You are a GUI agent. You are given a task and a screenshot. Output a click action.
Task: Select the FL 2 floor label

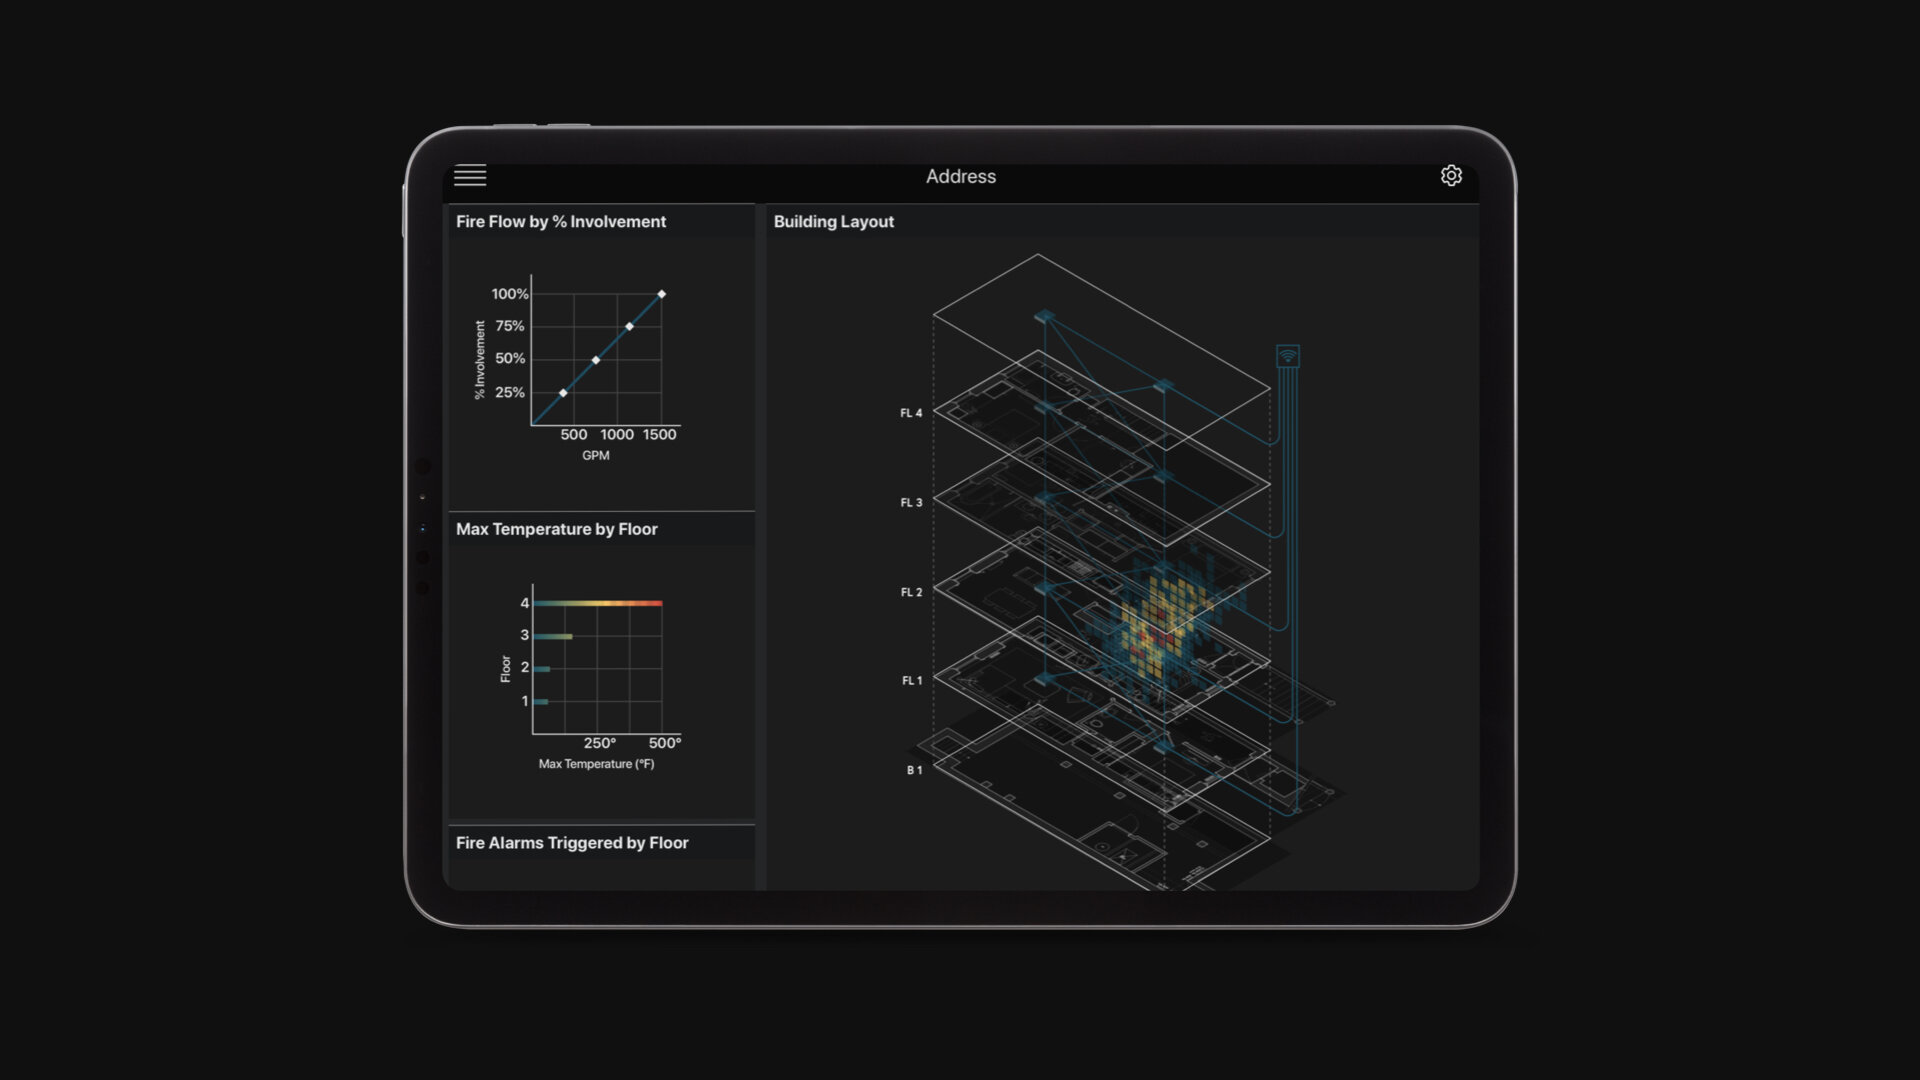point(911,593)
